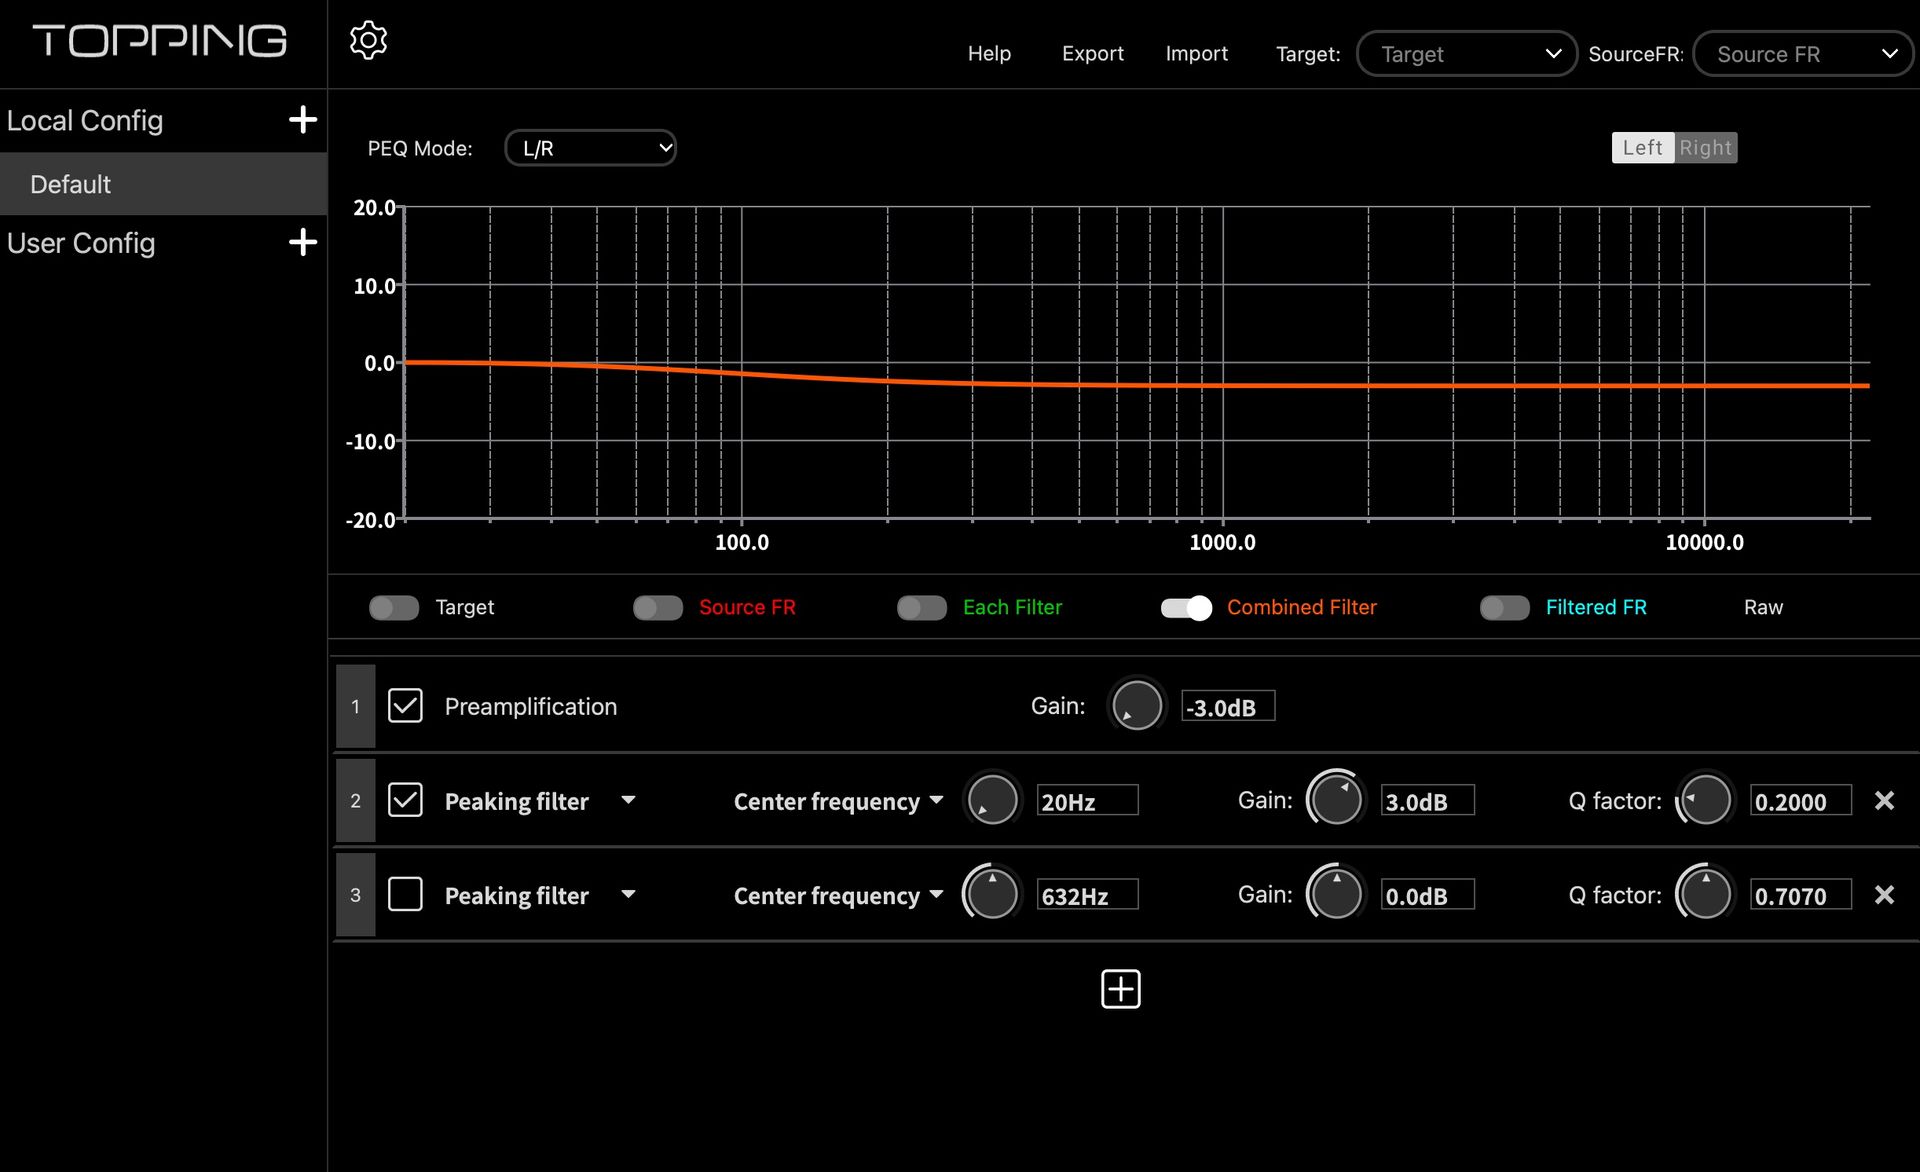This screenshot has height=1172, width=1920.
Task: Enable the Each Filter switch
Action: 922,607
